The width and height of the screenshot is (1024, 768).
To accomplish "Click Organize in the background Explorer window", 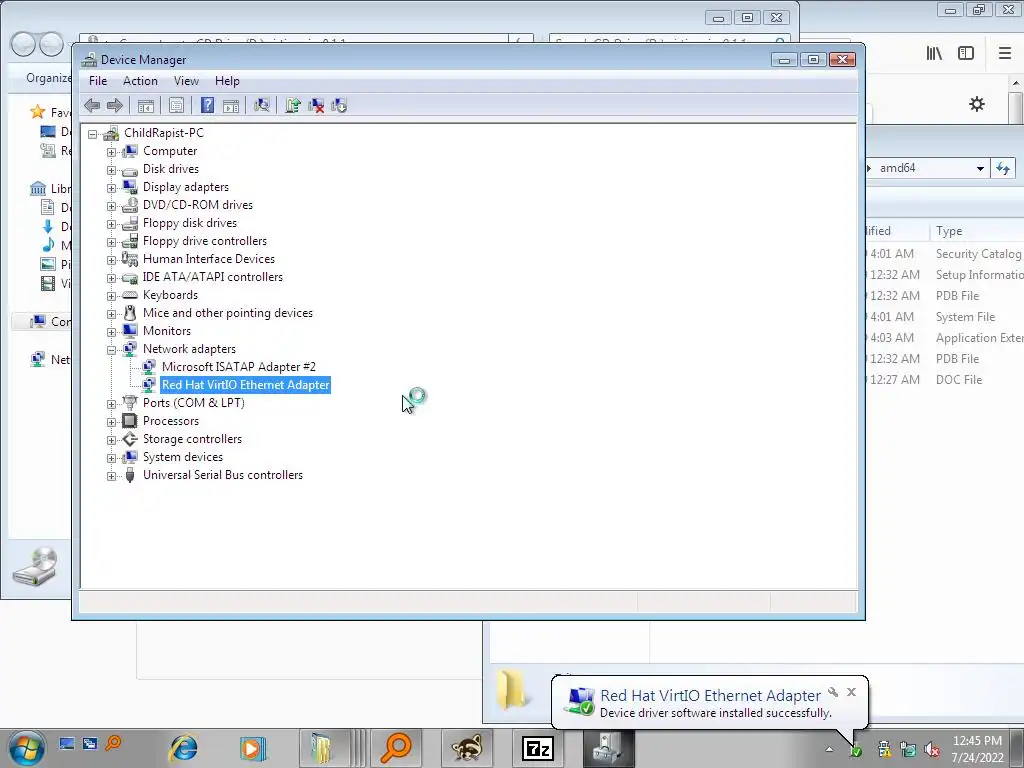I will [48, 78].
